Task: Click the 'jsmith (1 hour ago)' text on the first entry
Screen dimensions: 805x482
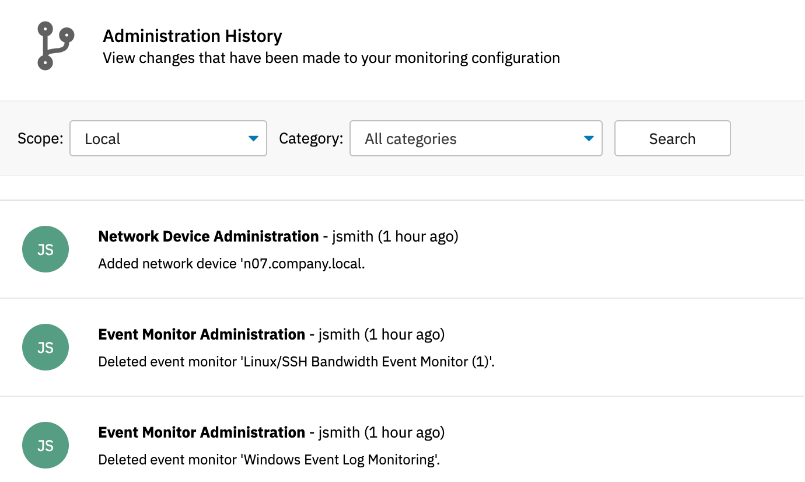Action: (x=395, y=236)
